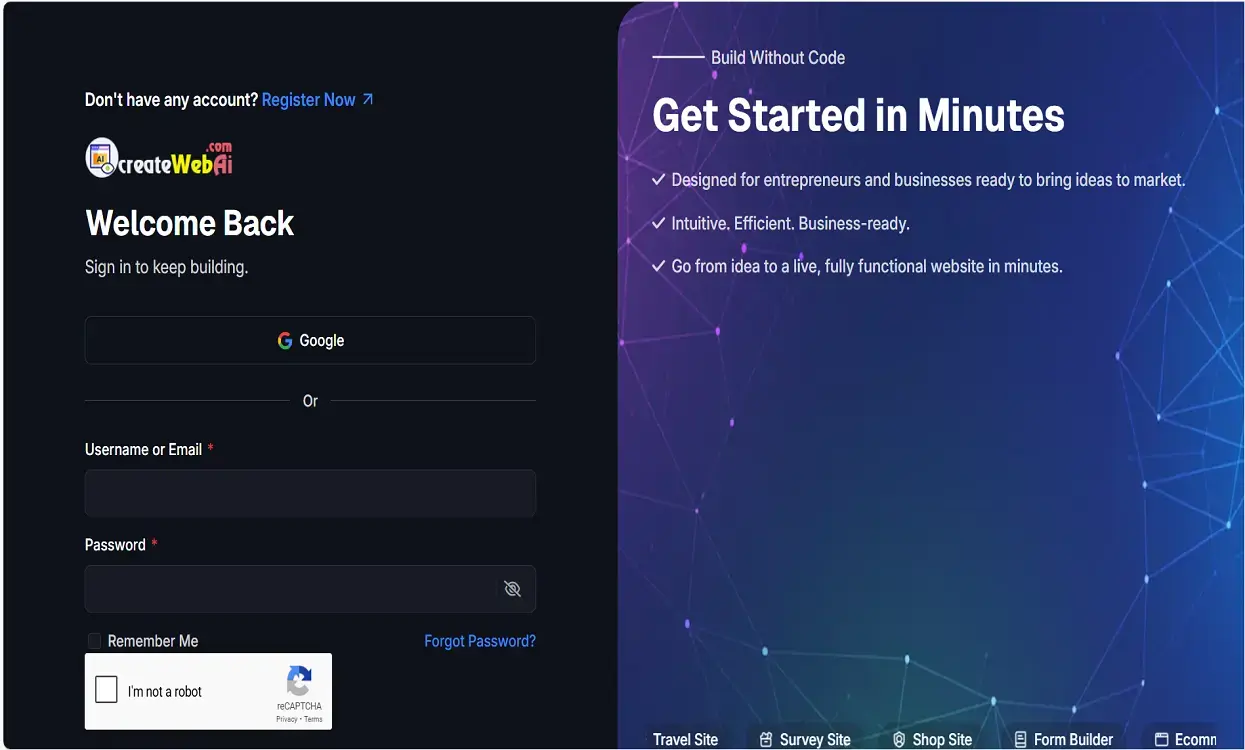Sign in with the Google button
Viewport: 1245px width, 750px height.
point(310,340)
